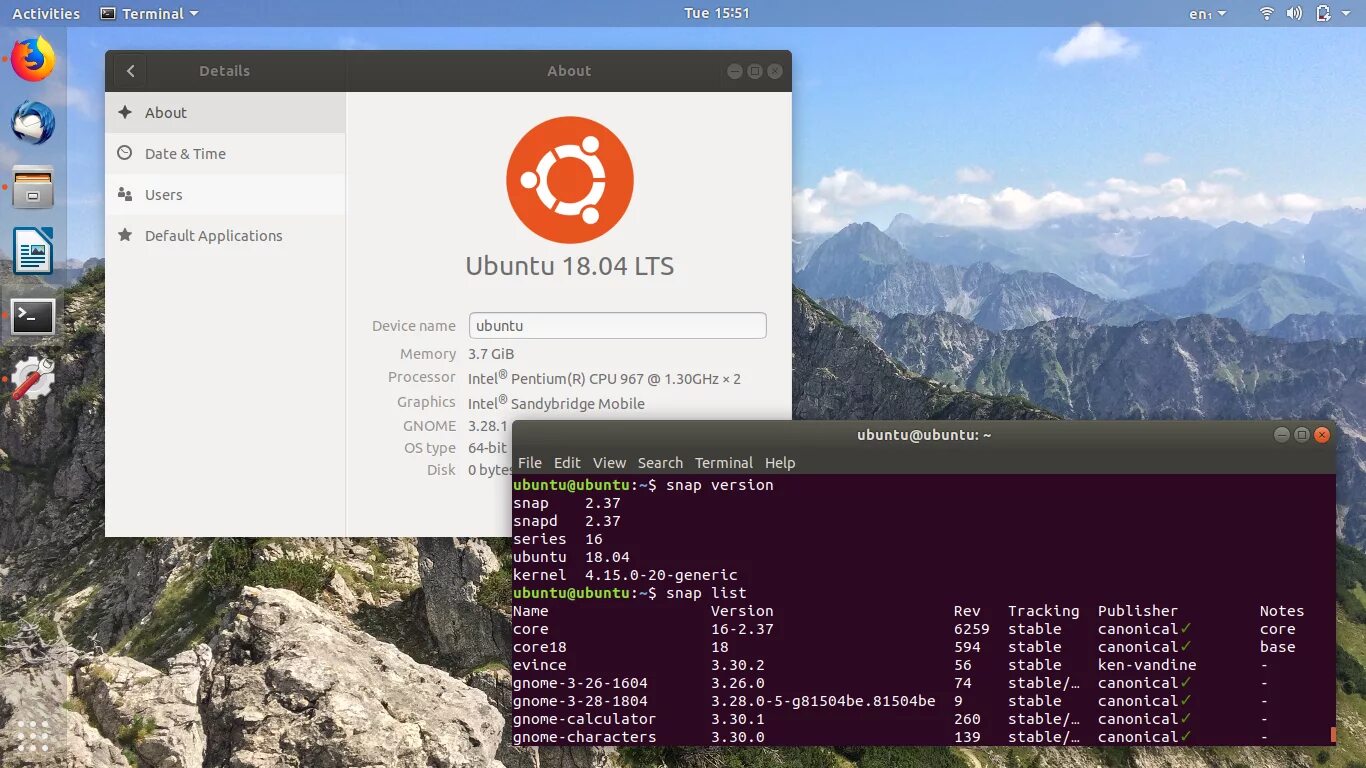Click the Device name field 'ubuntu'
Image resolution: width=1366 pixels, height=768 pixels.
[617, 325]
